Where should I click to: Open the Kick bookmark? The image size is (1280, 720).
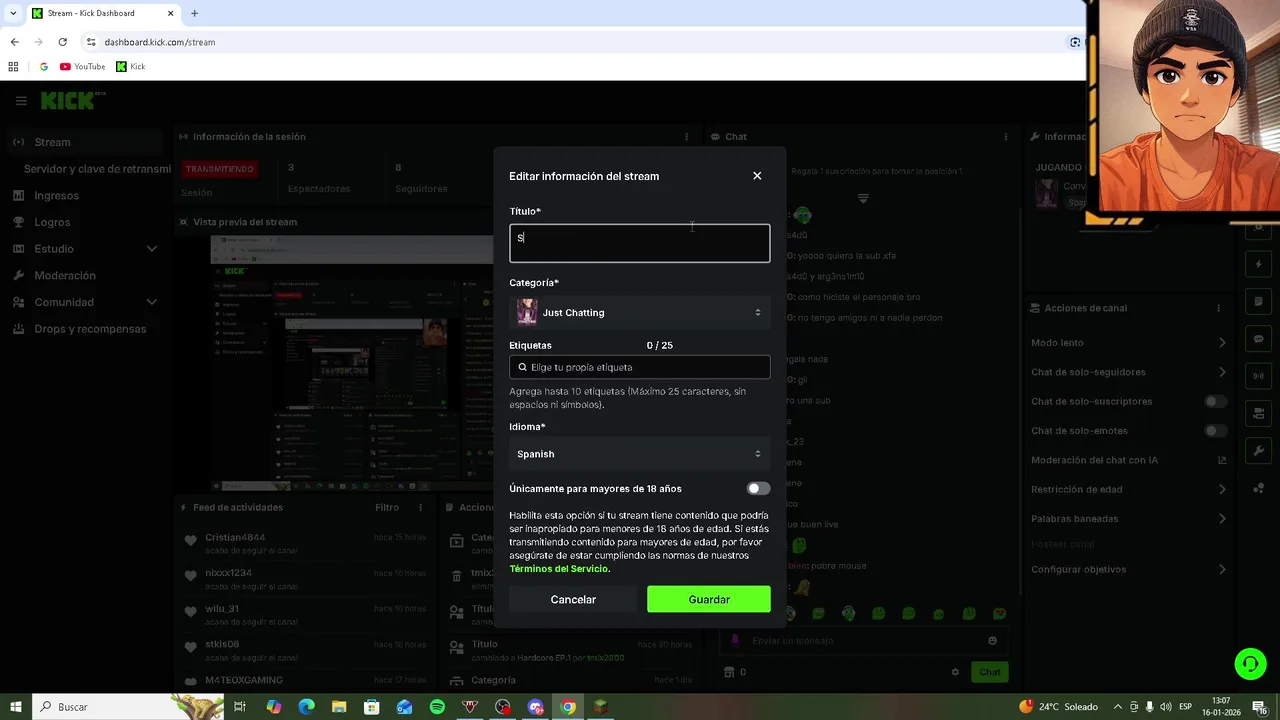[x=130, y=67]
